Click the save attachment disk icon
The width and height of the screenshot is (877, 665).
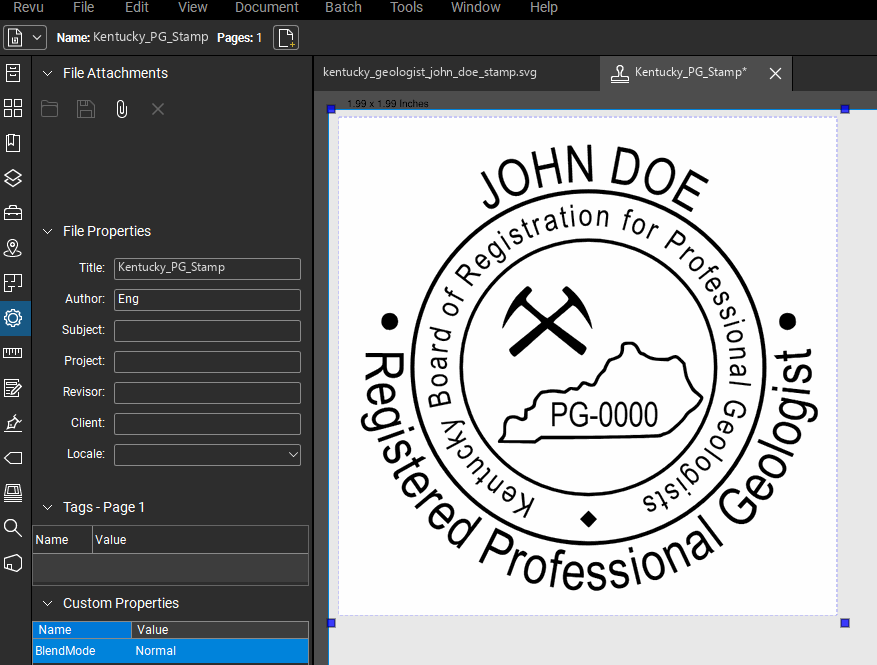click(86, 109)
